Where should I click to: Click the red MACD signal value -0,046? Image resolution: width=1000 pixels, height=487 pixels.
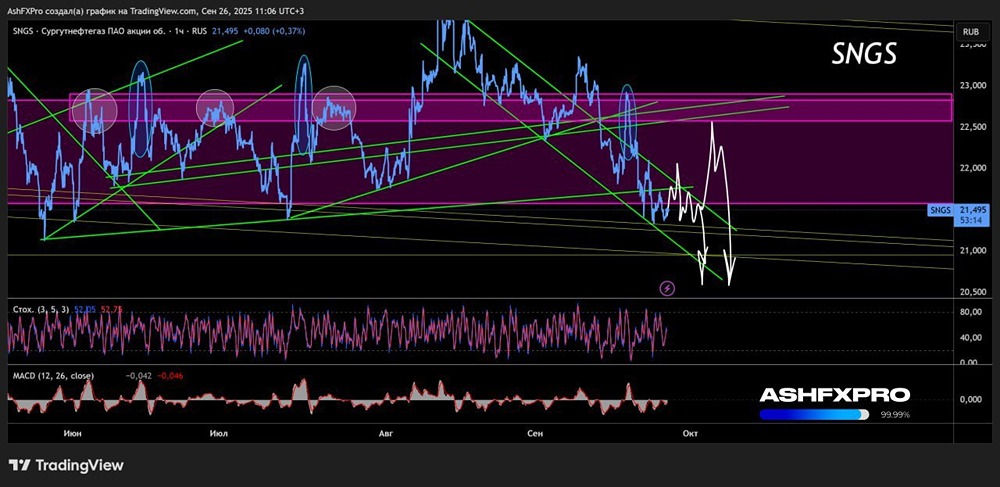(x=169, y=376)
